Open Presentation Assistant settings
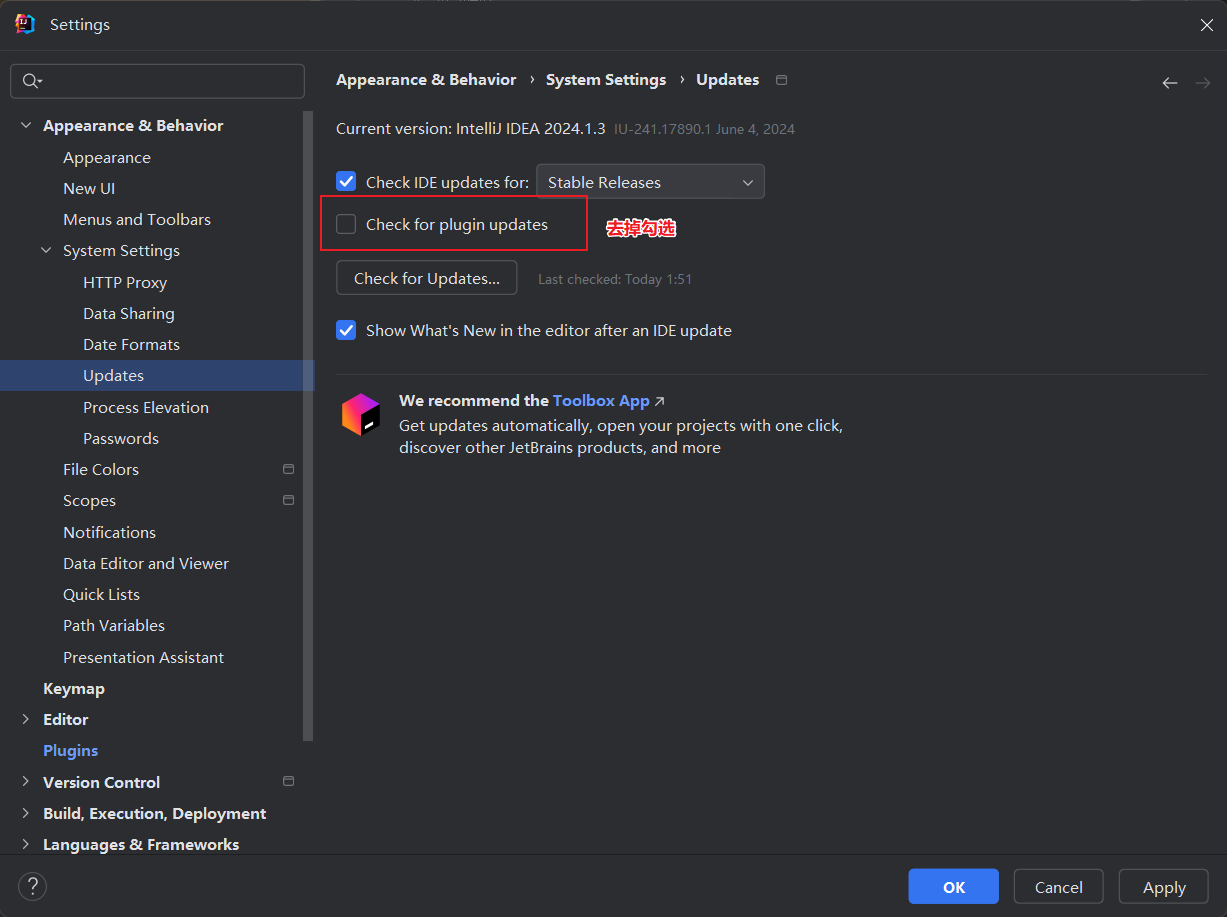Image resolution: width=1227 pixels, height=917 pixels. pos(143,657)
